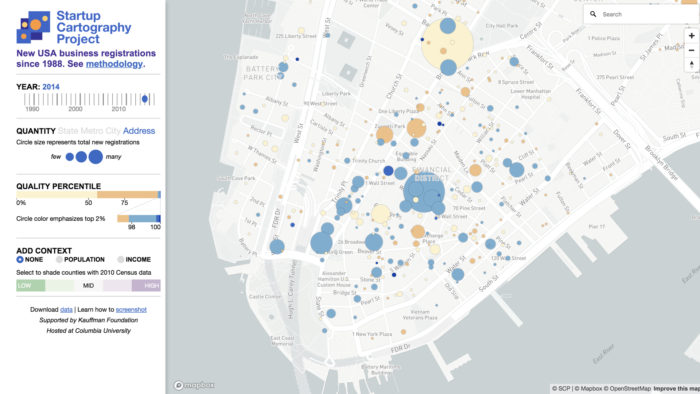Select the NONE context radio button
The height and width of the screenshot is (394, 700).
tap(20, 259)
